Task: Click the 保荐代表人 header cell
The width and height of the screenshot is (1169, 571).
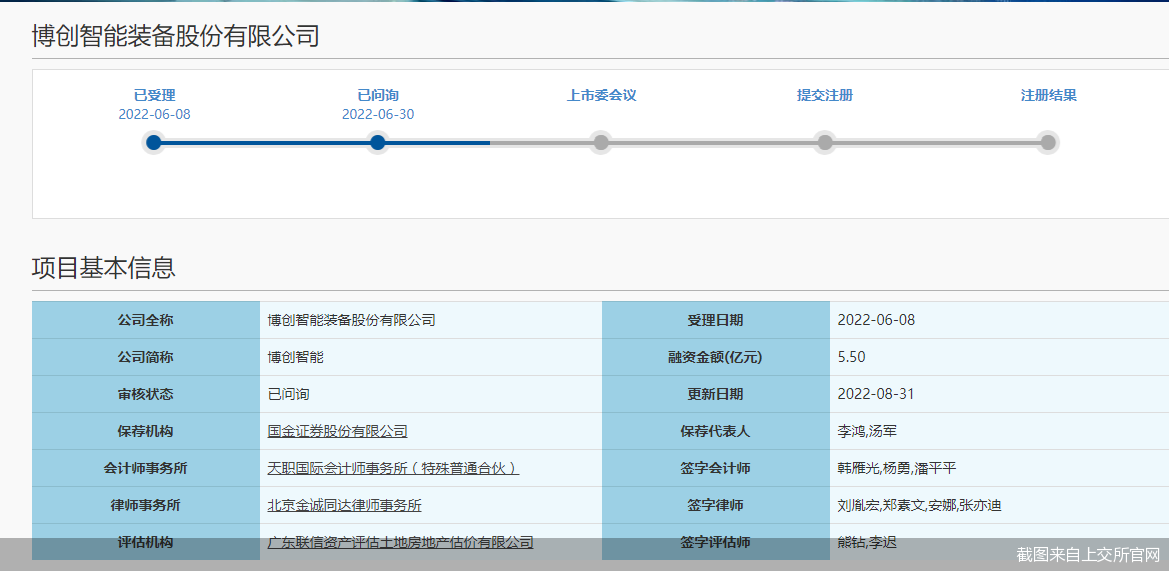Action: click(x=716, y=432)
